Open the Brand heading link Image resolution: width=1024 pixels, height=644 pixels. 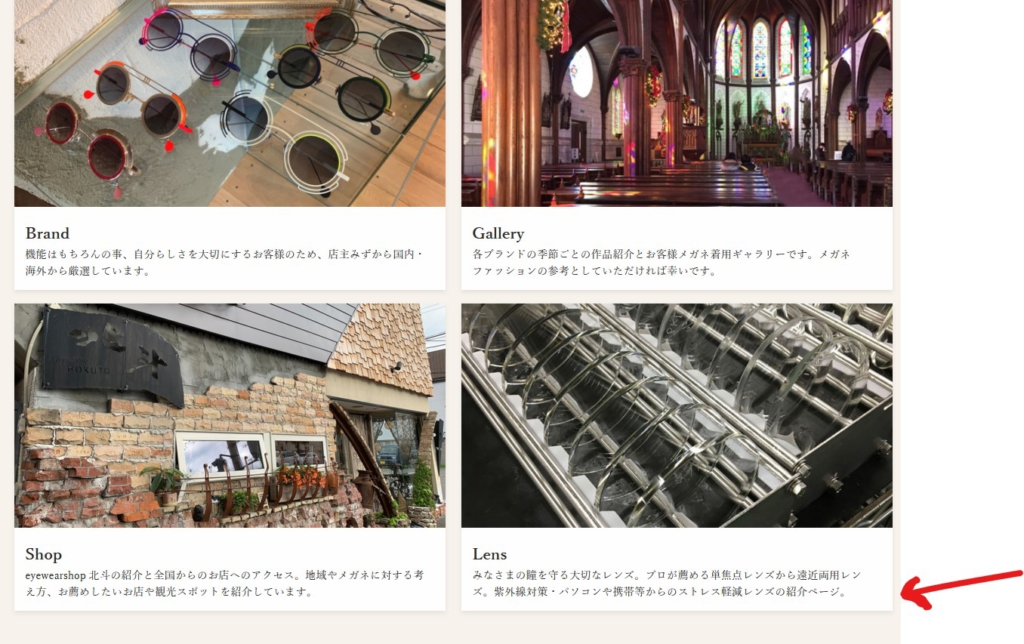[47, 233]
